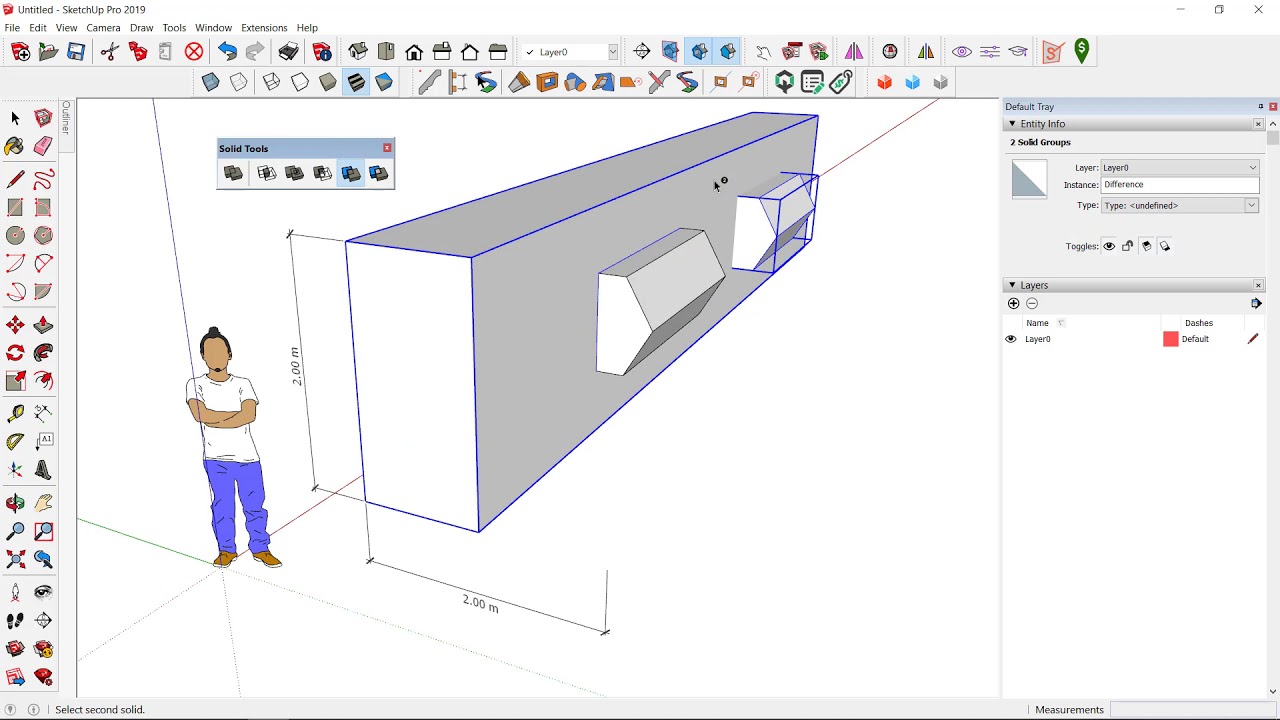The height and width of the screenshot is (720, 1280).
Task: Click the Zoom Extents tool
Action: (x=15, y=559)
